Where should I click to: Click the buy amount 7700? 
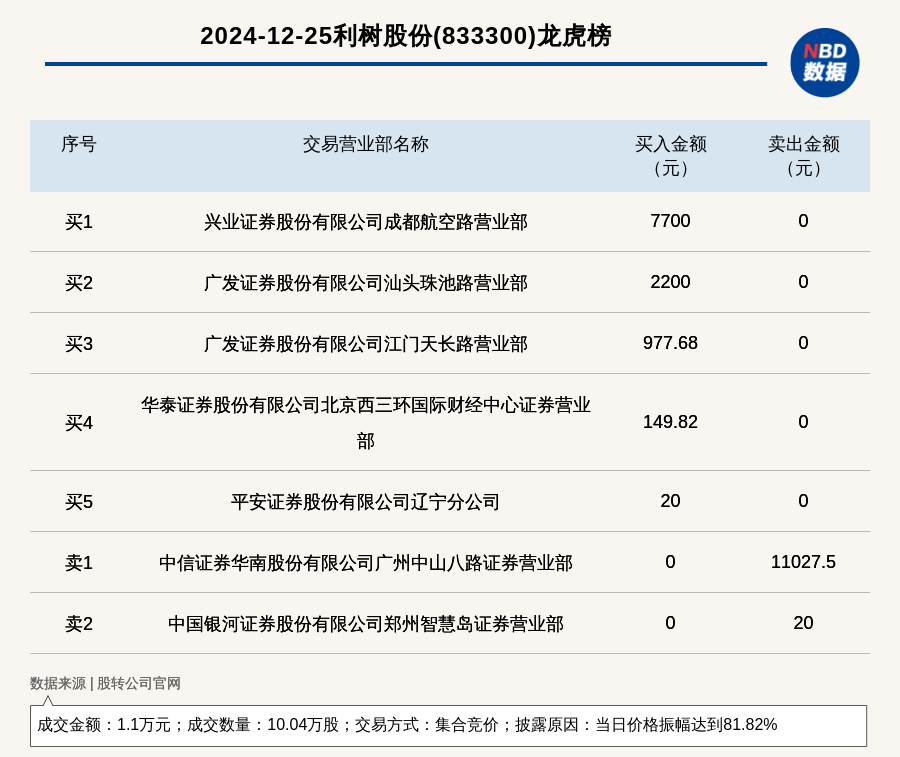point(670,221)
